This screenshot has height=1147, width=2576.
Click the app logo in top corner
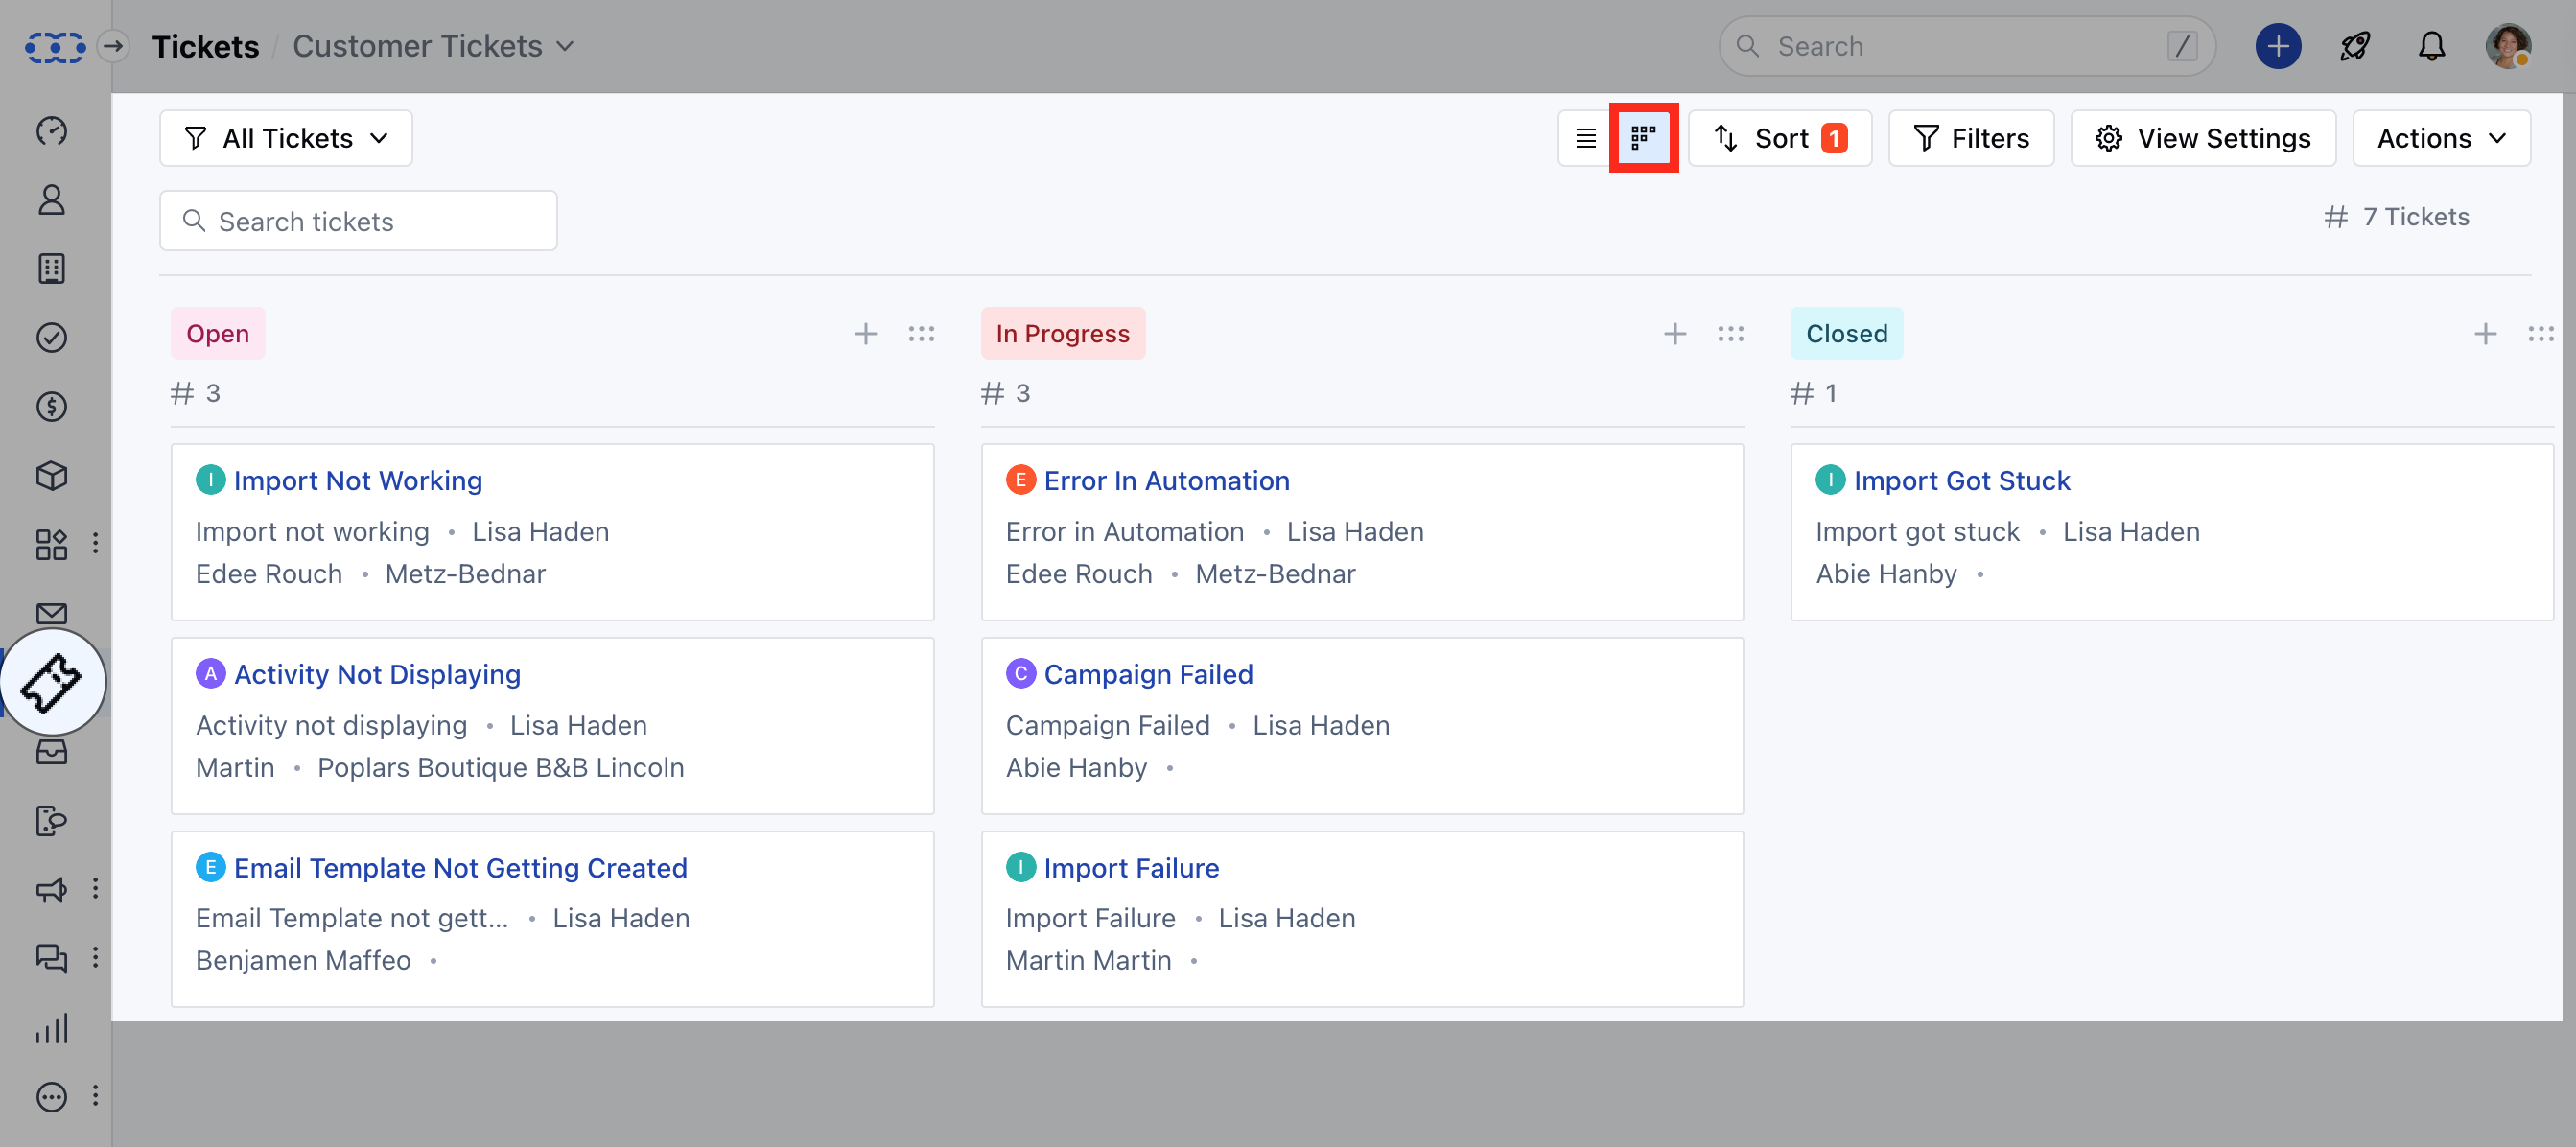pyautogui.click(x=55, y=46)
